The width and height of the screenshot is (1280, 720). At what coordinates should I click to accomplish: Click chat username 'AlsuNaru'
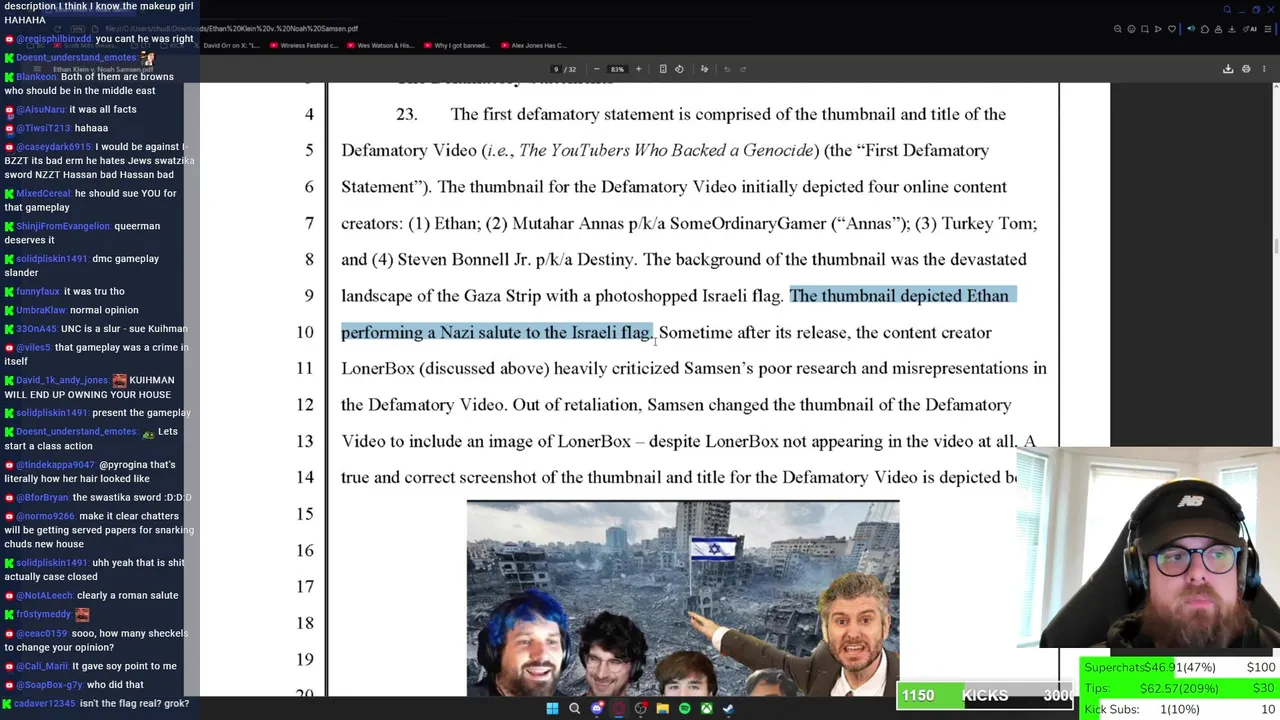(40, 110)
